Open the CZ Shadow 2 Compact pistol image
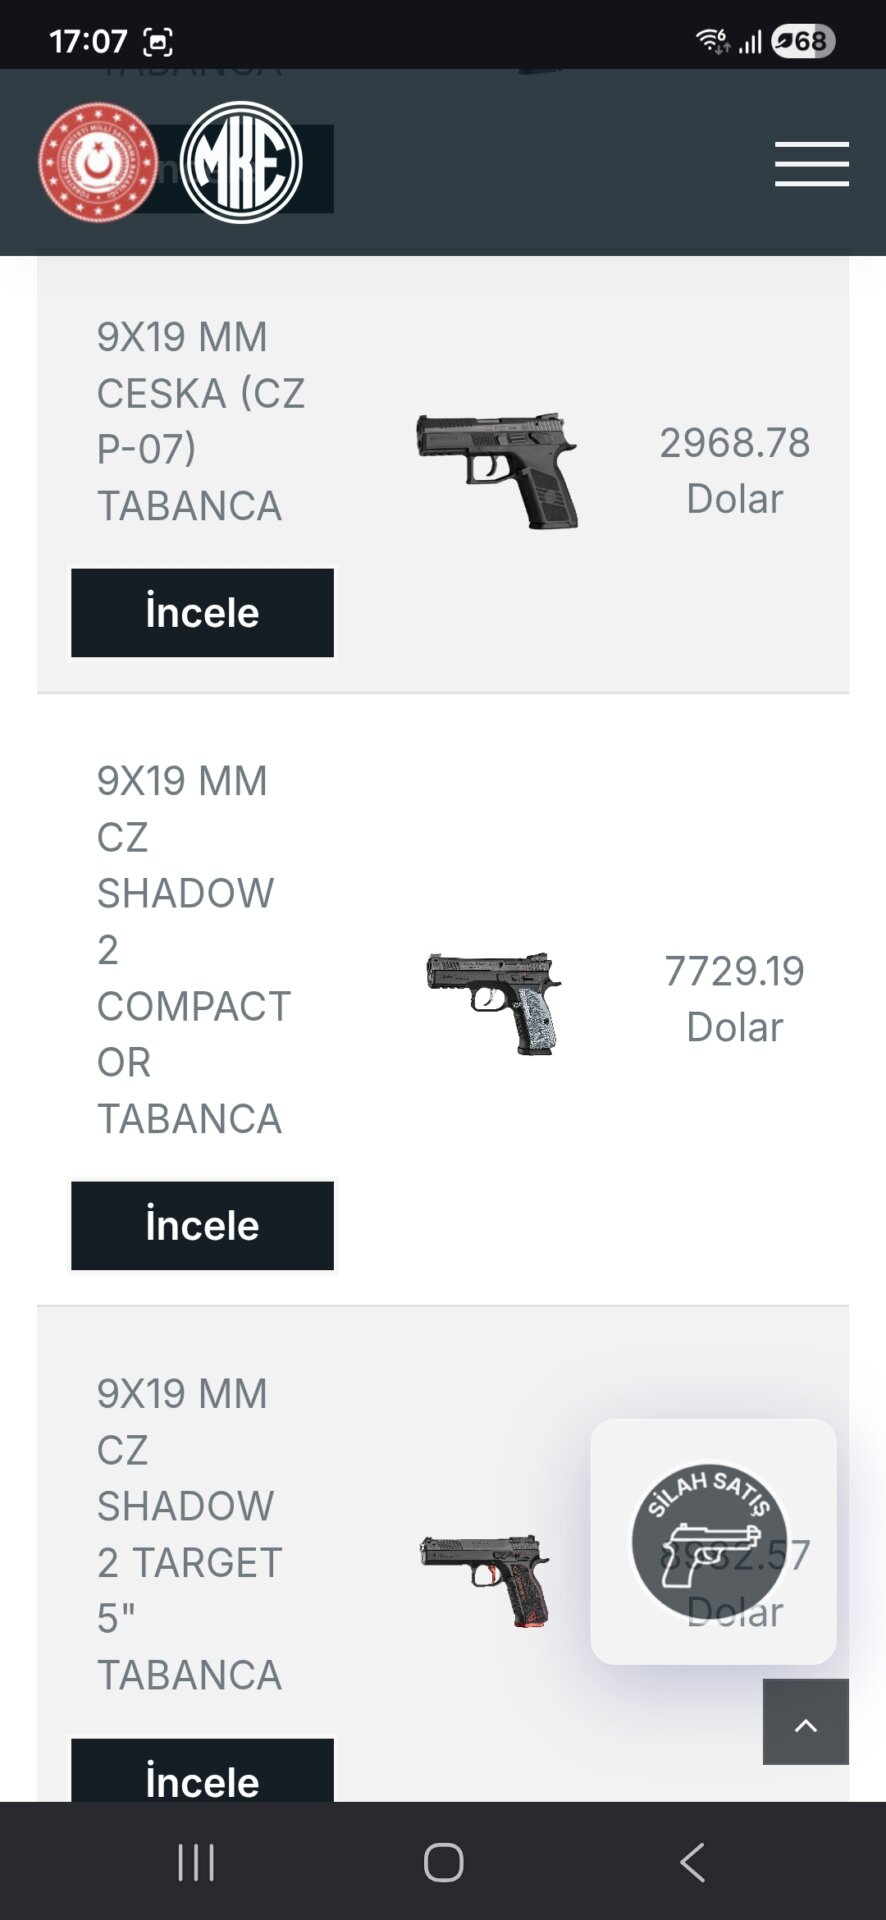This screenshot has width=886, height=1920. (494, 1002)
